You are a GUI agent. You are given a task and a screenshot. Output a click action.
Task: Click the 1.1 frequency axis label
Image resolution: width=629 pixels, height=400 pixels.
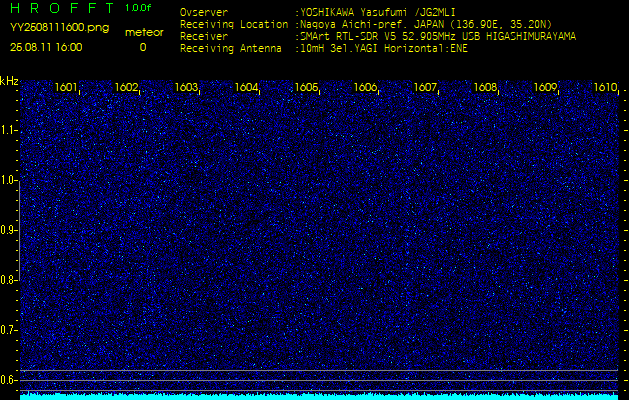pyautogui.click(x=8, y=130)
